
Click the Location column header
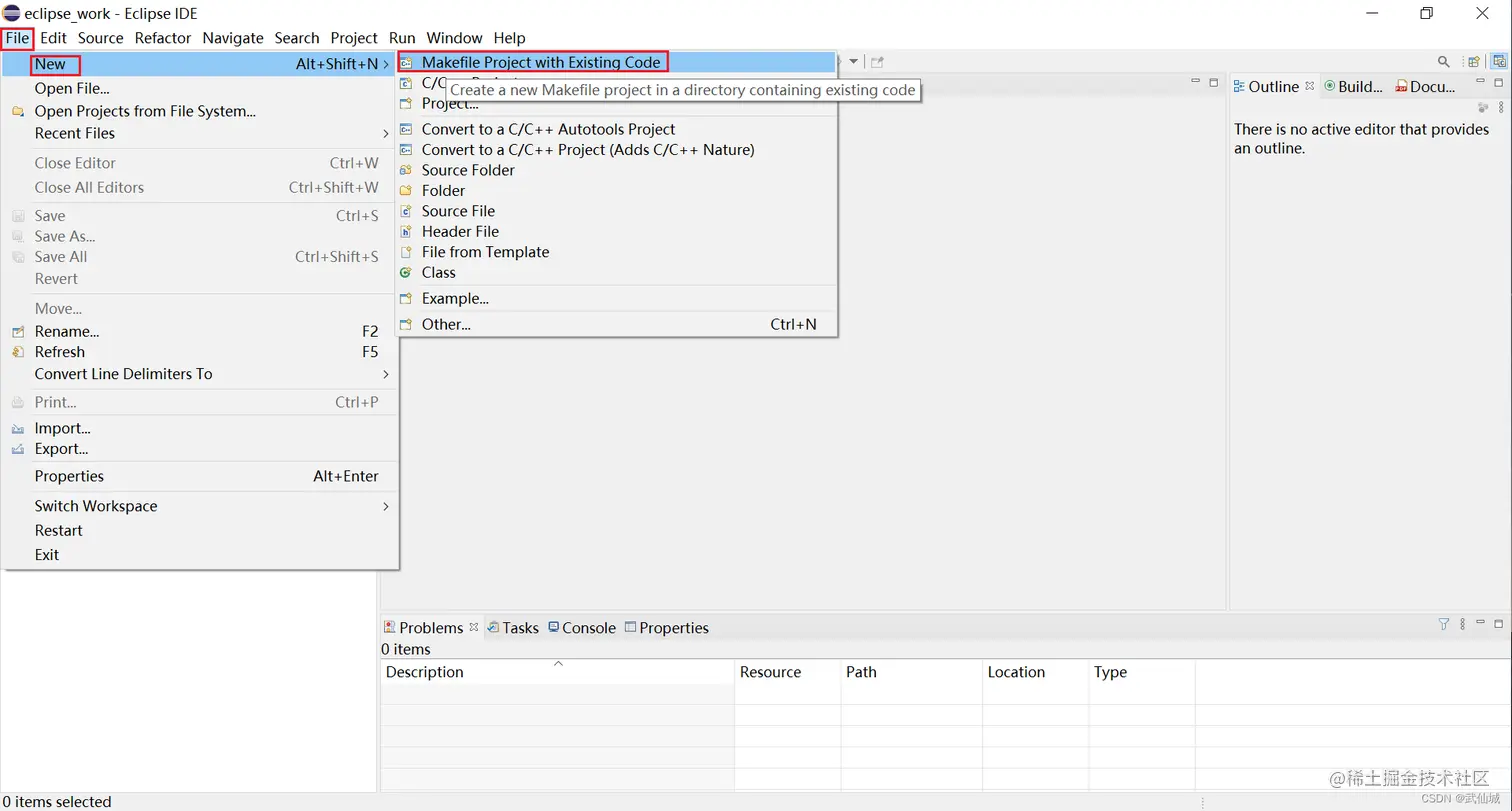click(x=1035, y=672)
